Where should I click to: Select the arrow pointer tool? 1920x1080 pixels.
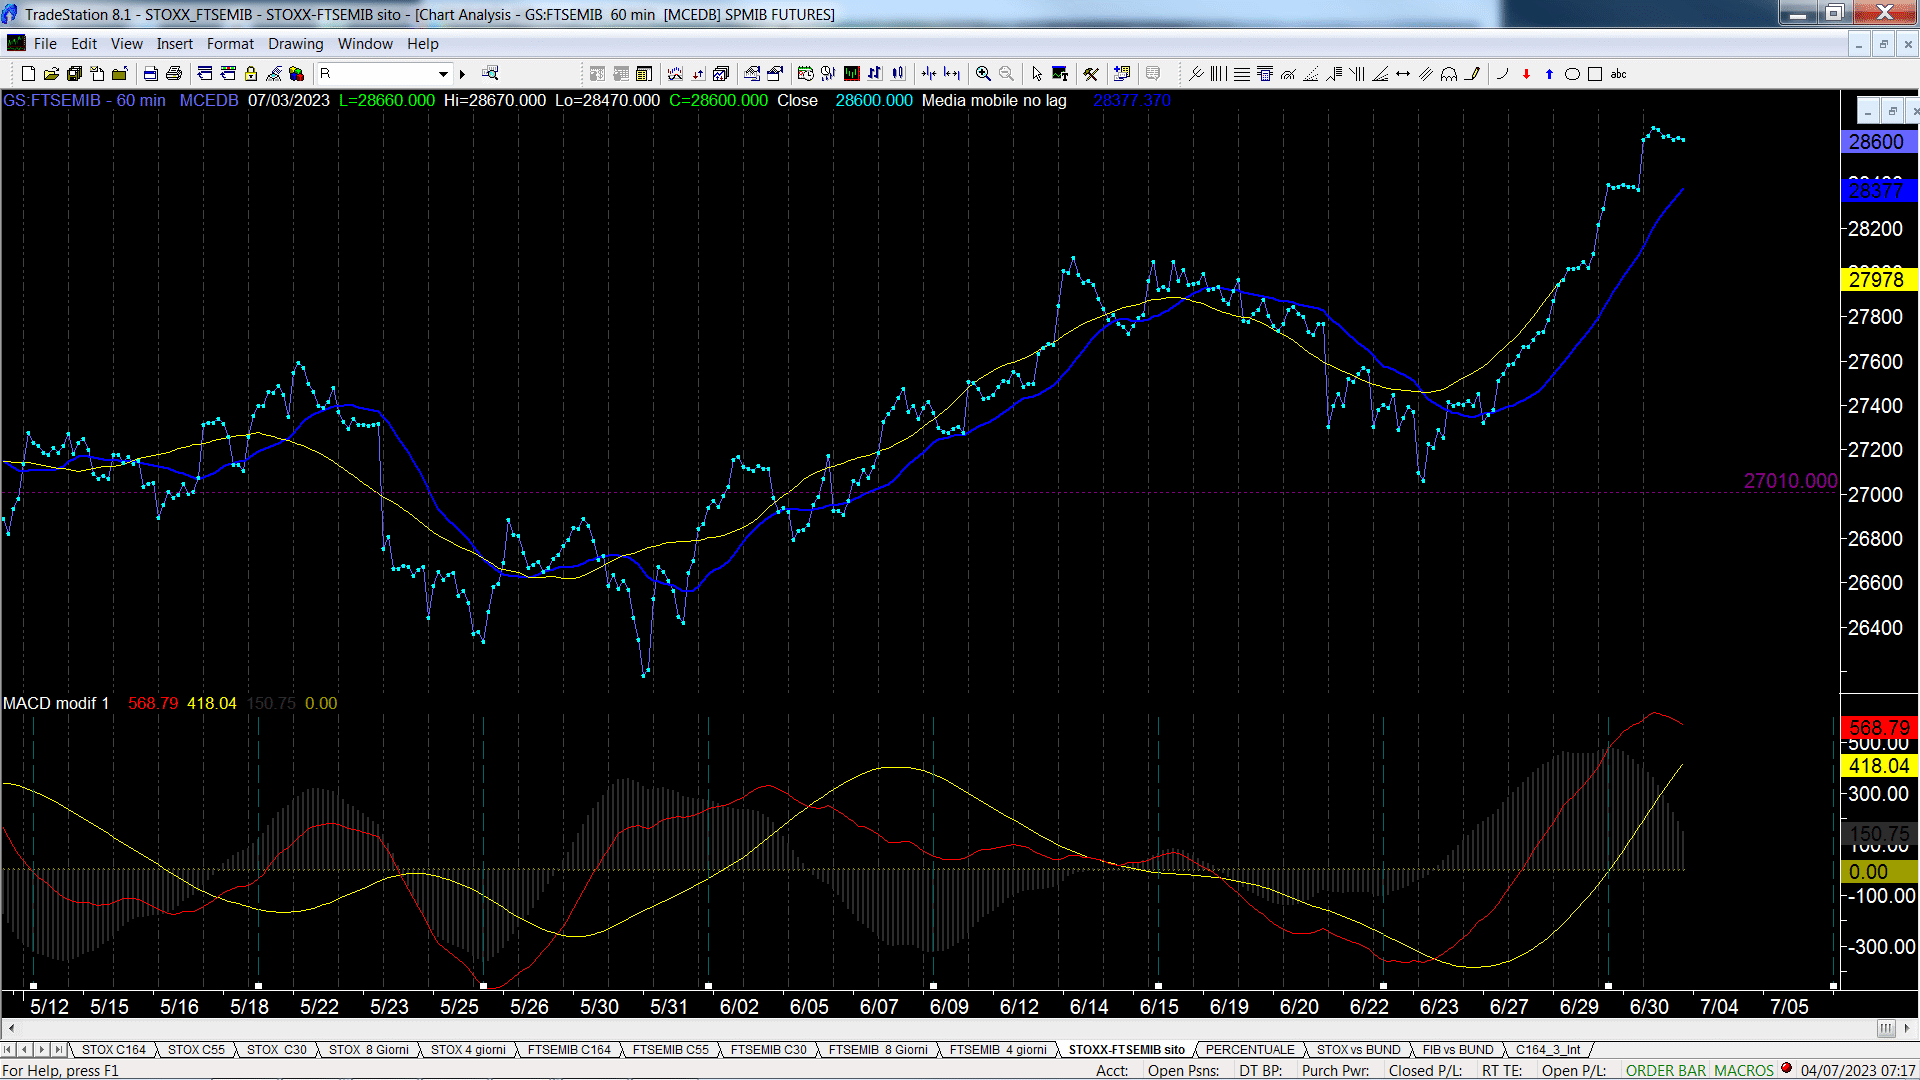[x=1037, y=74]
